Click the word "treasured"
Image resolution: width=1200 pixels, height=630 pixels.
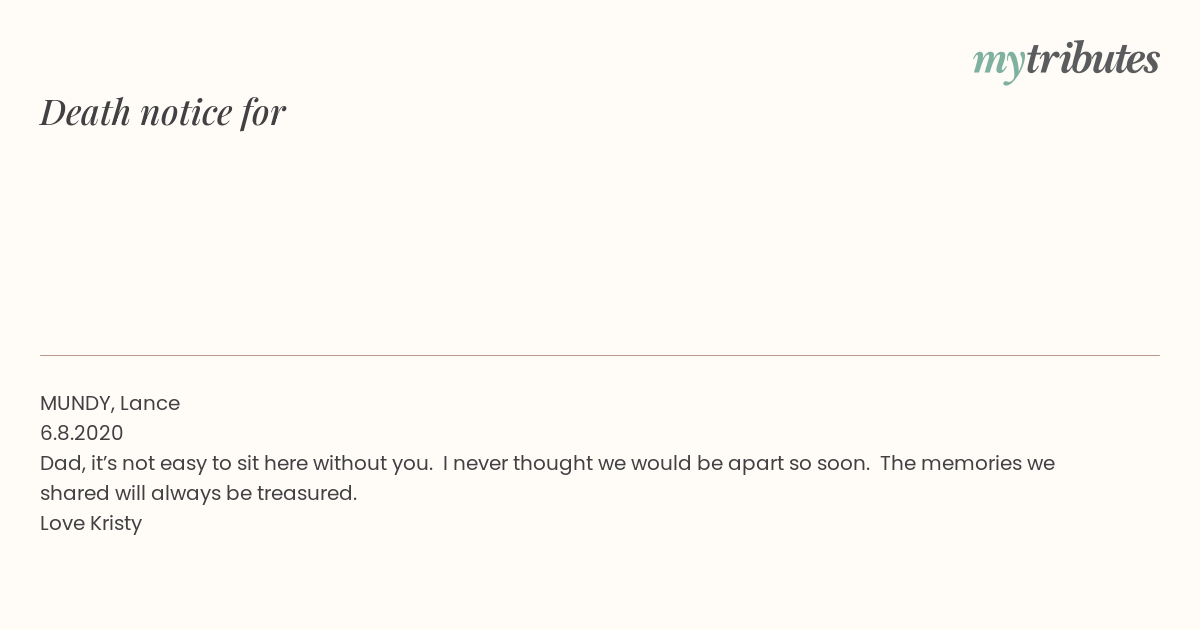coord(304,493)
